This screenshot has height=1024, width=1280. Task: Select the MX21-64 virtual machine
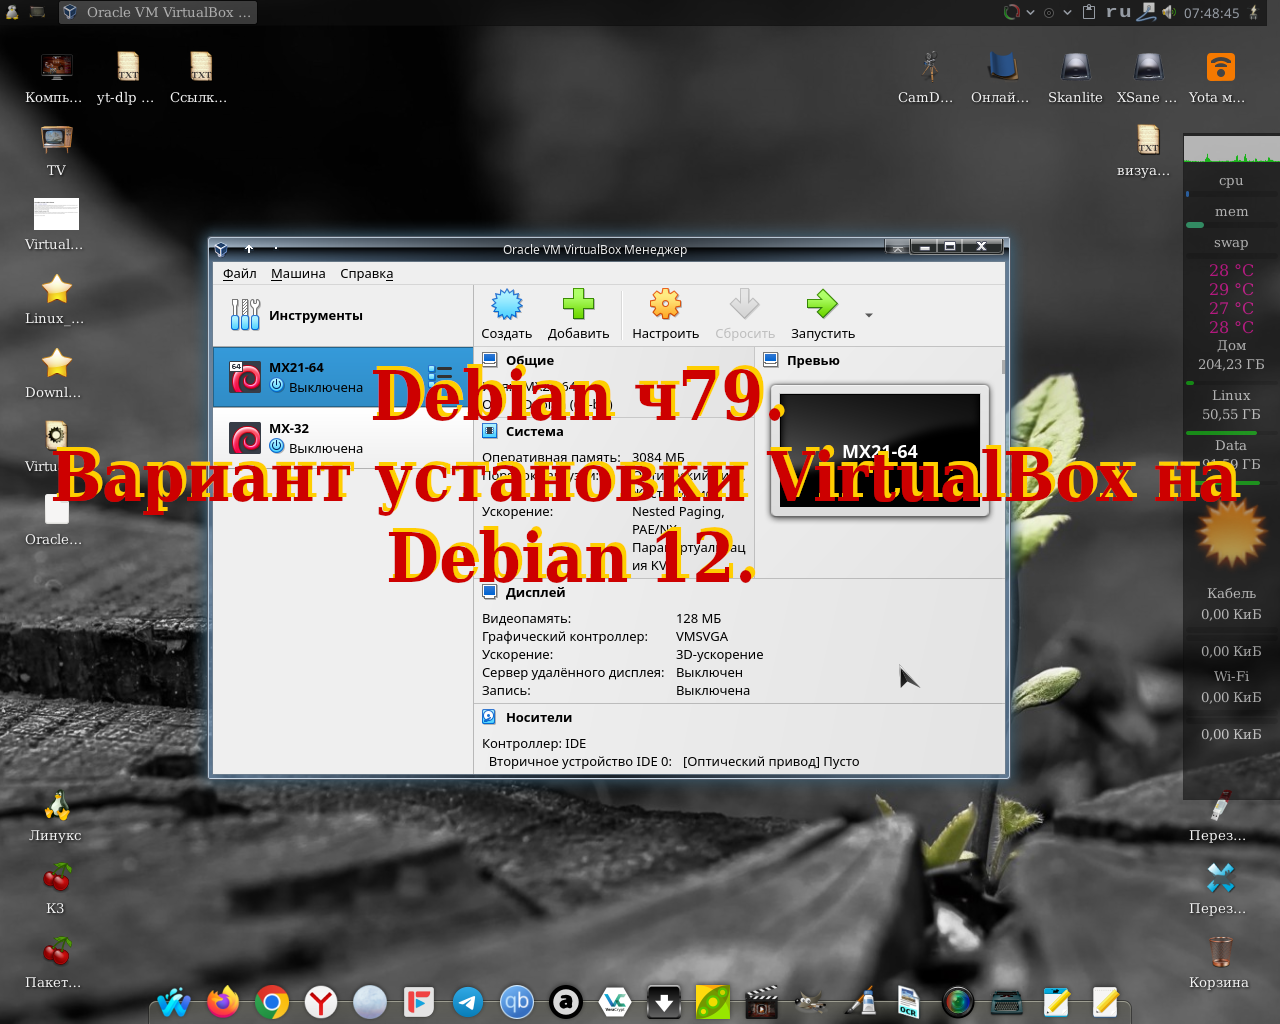343,377
